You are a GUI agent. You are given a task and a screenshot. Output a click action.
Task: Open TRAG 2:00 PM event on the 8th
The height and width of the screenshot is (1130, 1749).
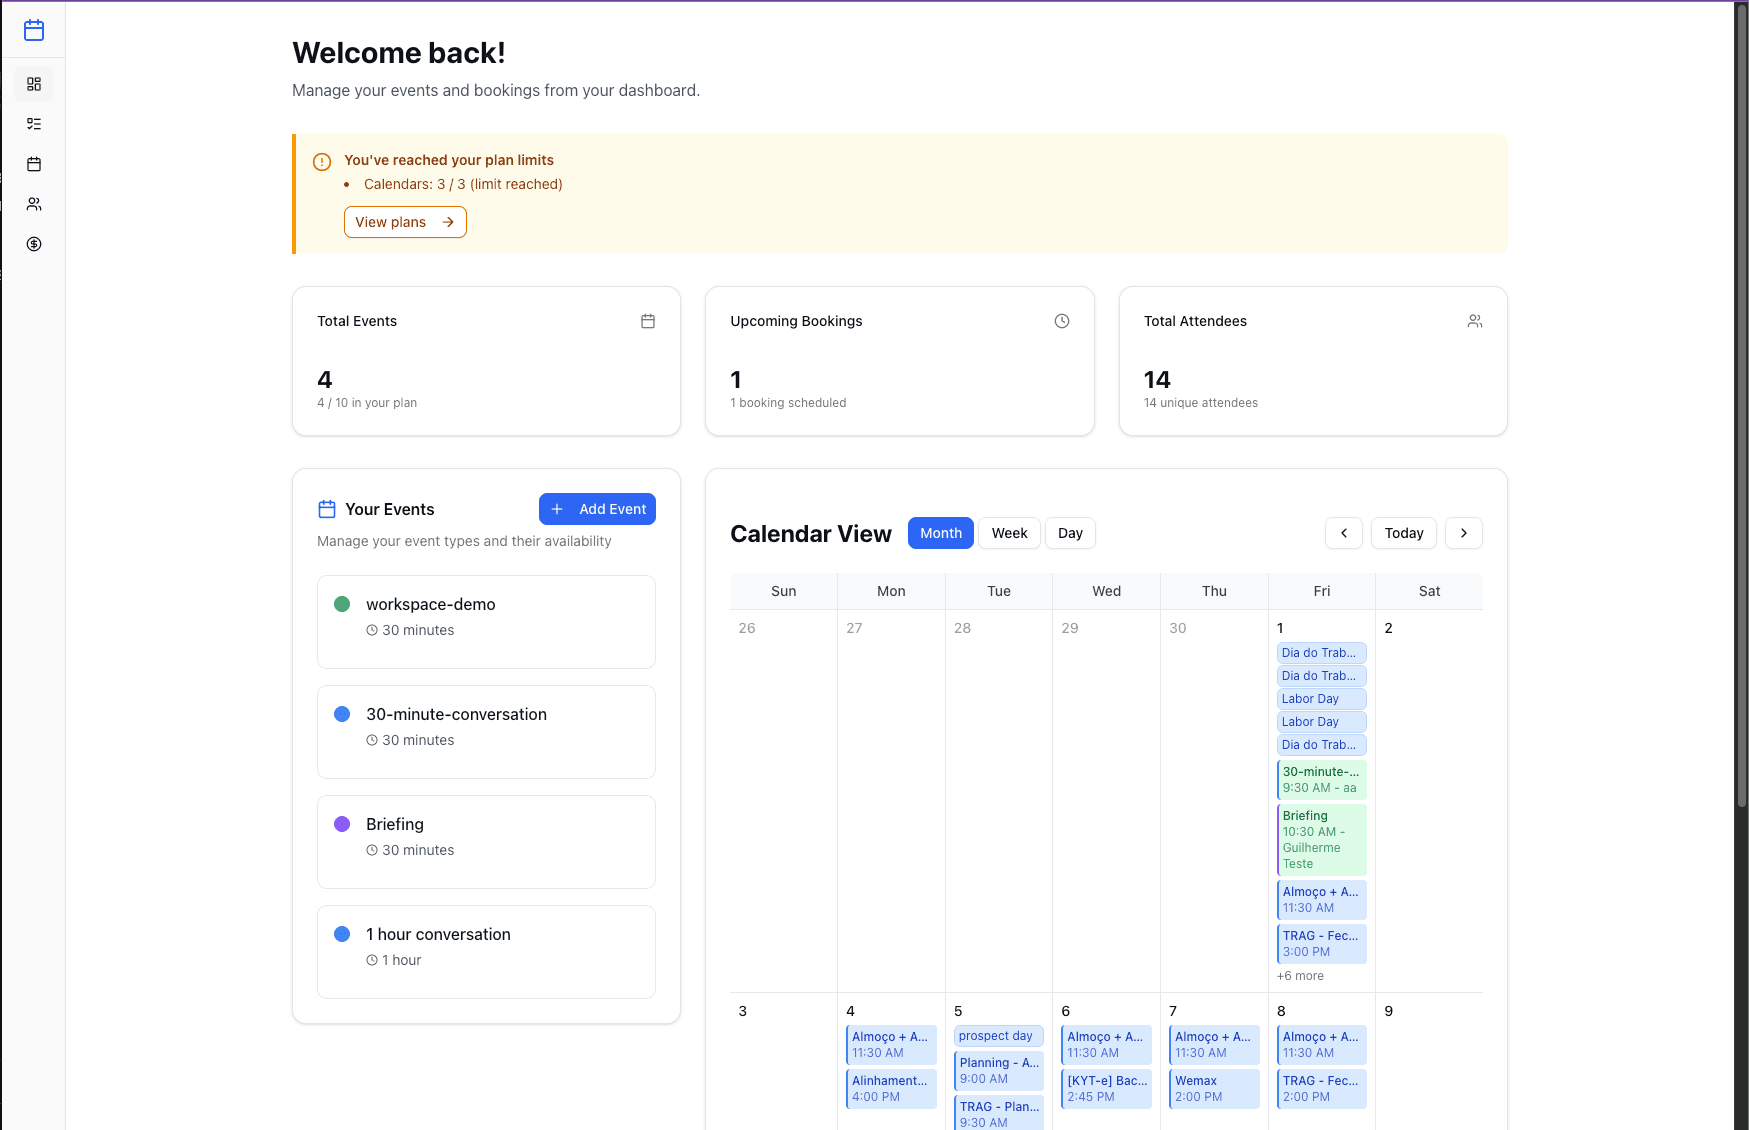tap(1322, 1089)
